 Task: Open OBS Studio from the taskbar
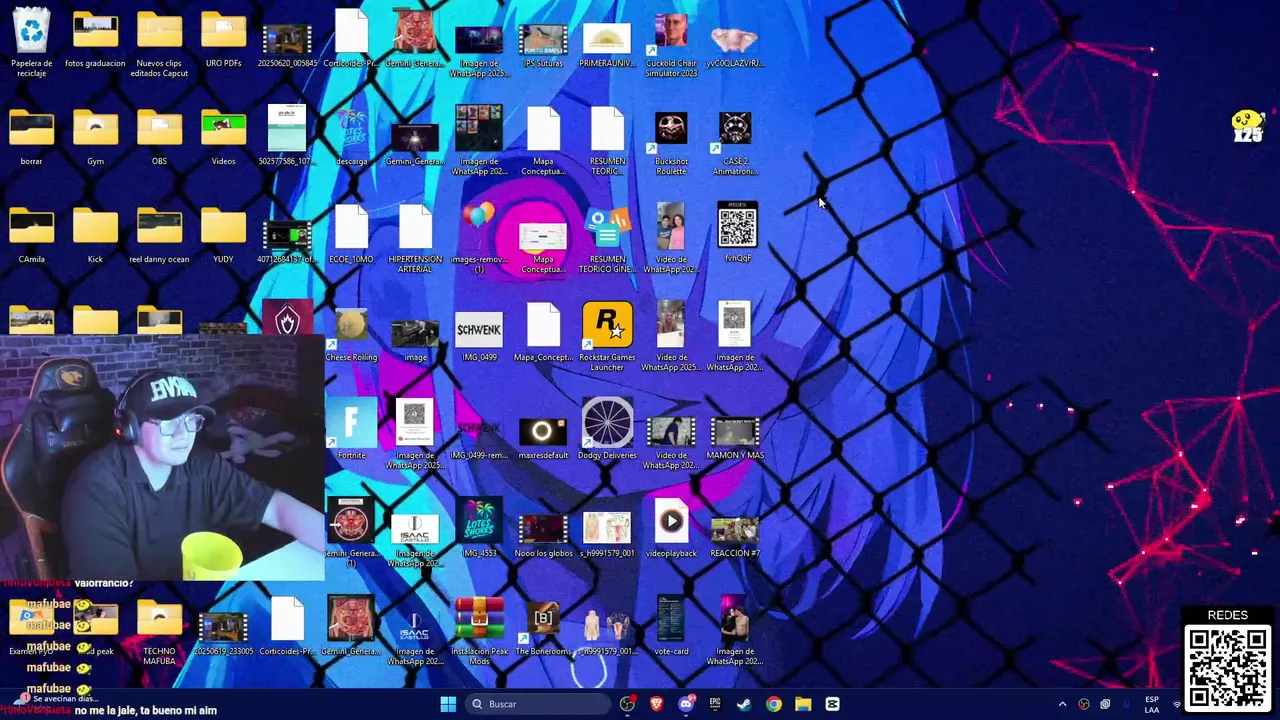(x=627, y=704)
